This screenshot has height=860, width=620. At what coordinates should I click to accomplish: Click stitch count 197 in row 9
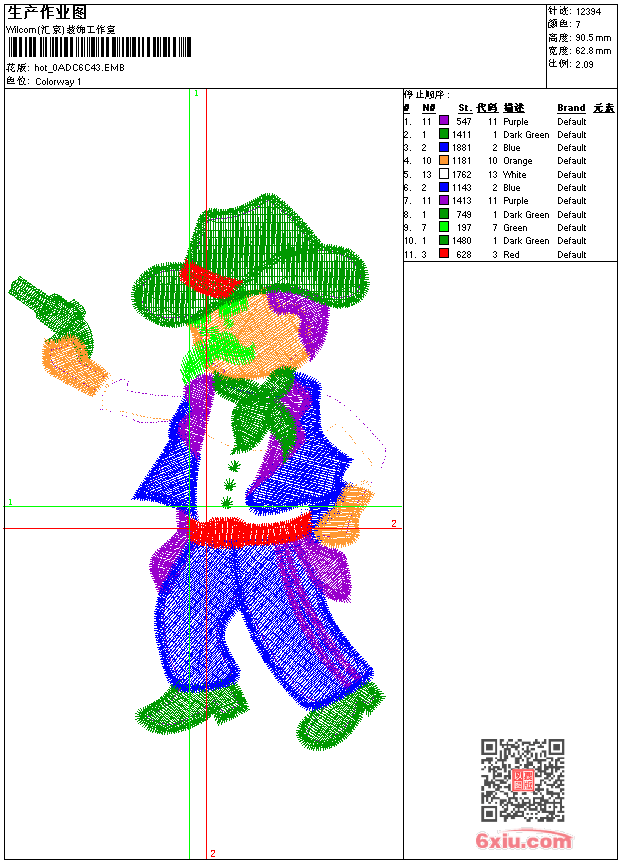click(464, 228)
